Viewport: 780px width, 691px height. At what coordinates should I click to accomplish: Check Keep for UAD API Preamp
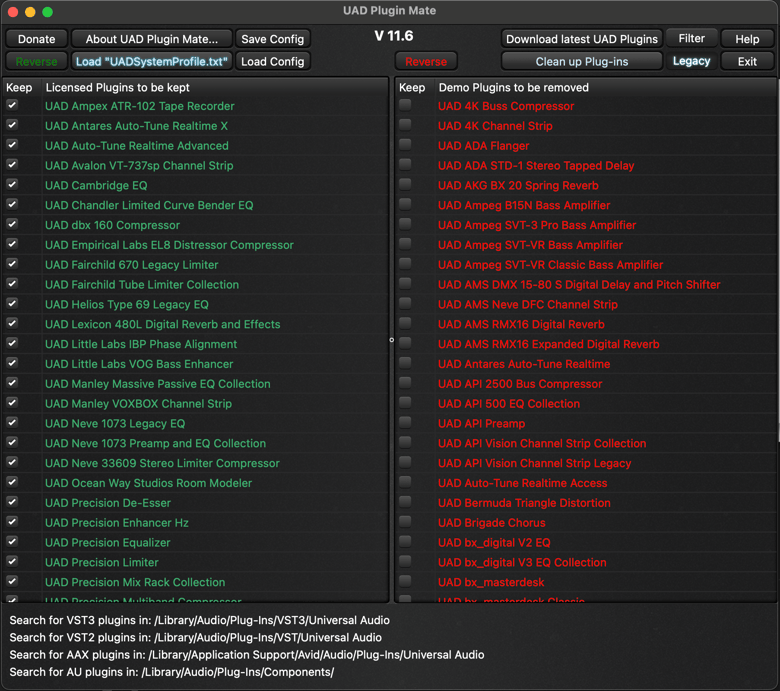click(x=405, y=423)
